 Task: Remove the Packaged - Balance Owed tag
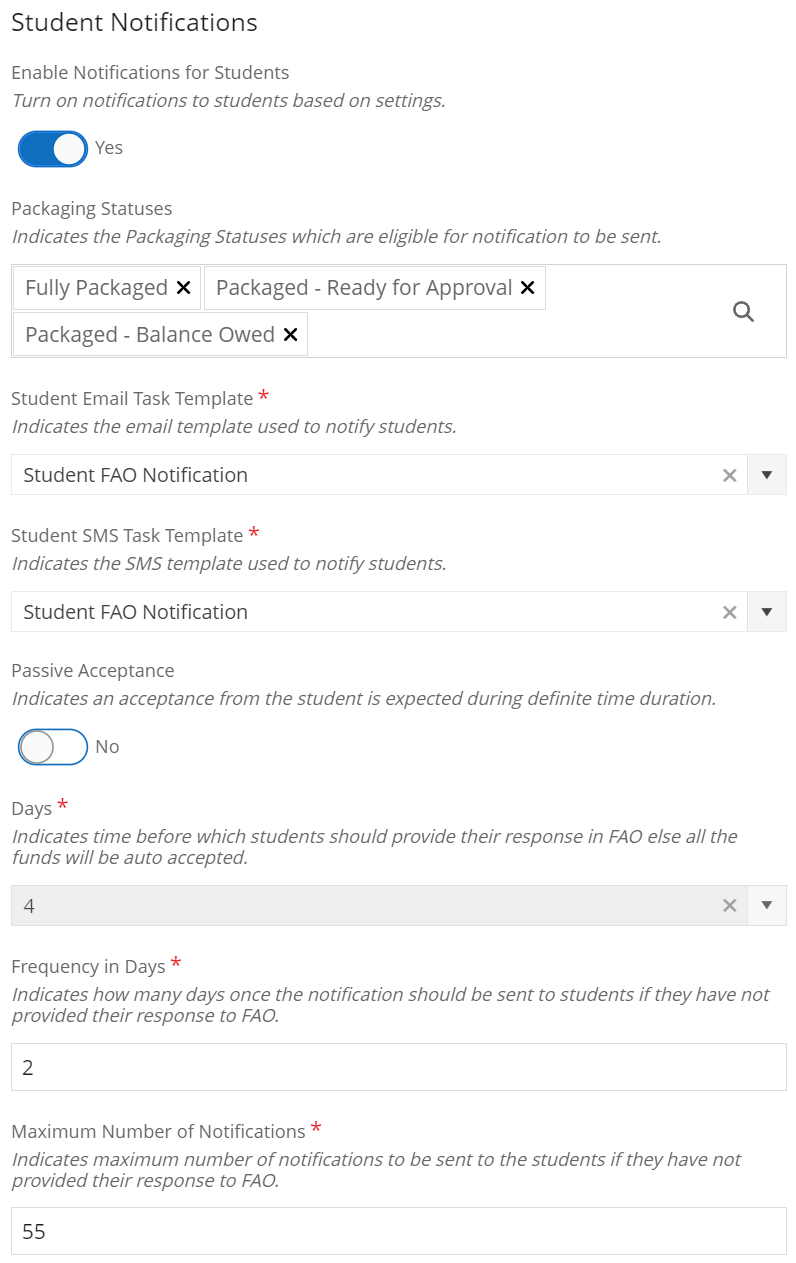(x=291, y=334)
